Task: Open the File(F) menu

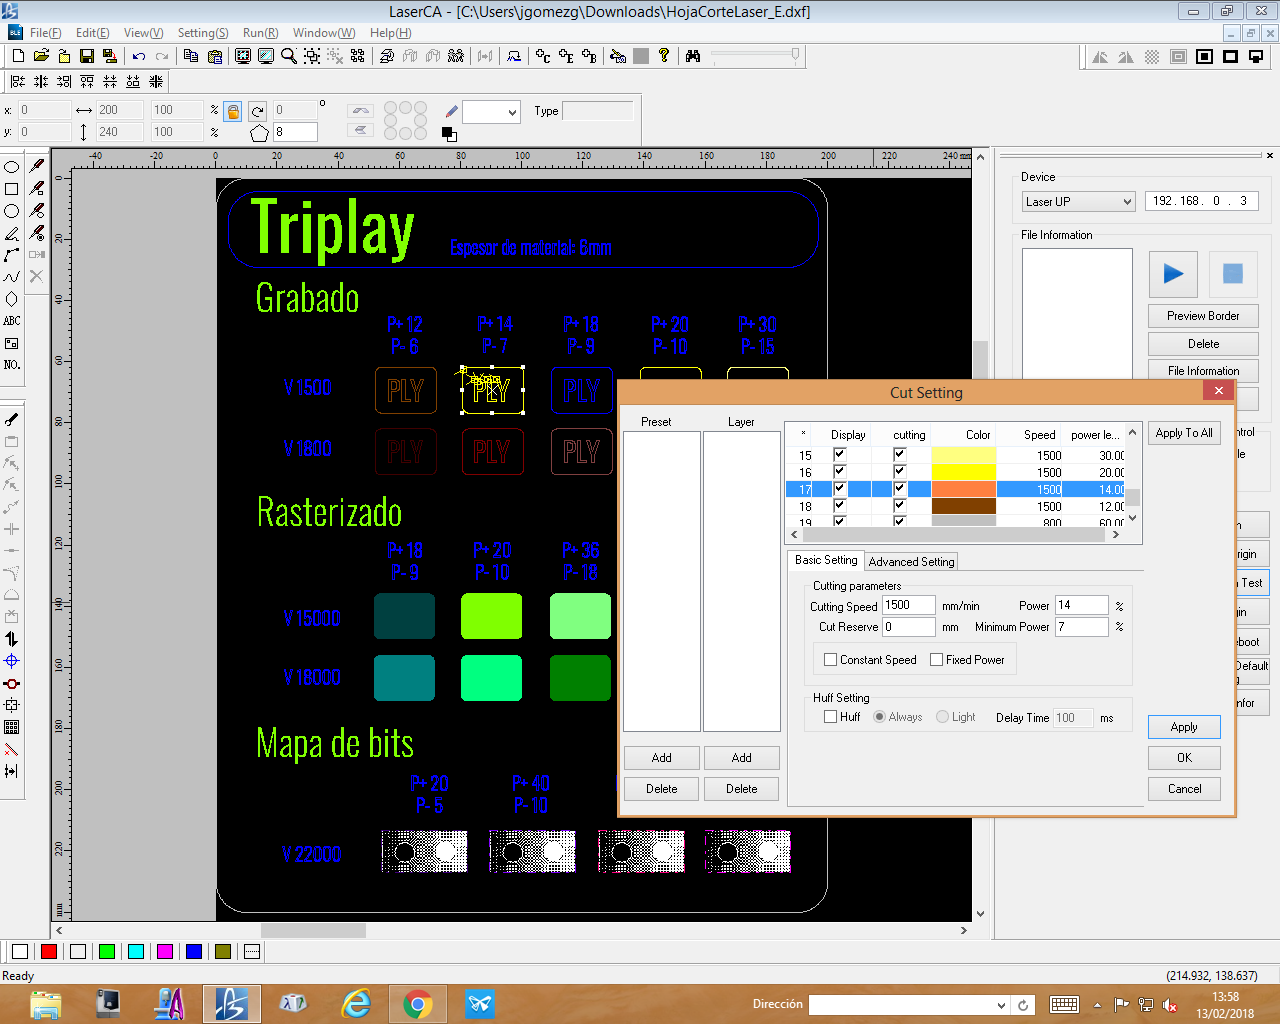Action: 45,33
